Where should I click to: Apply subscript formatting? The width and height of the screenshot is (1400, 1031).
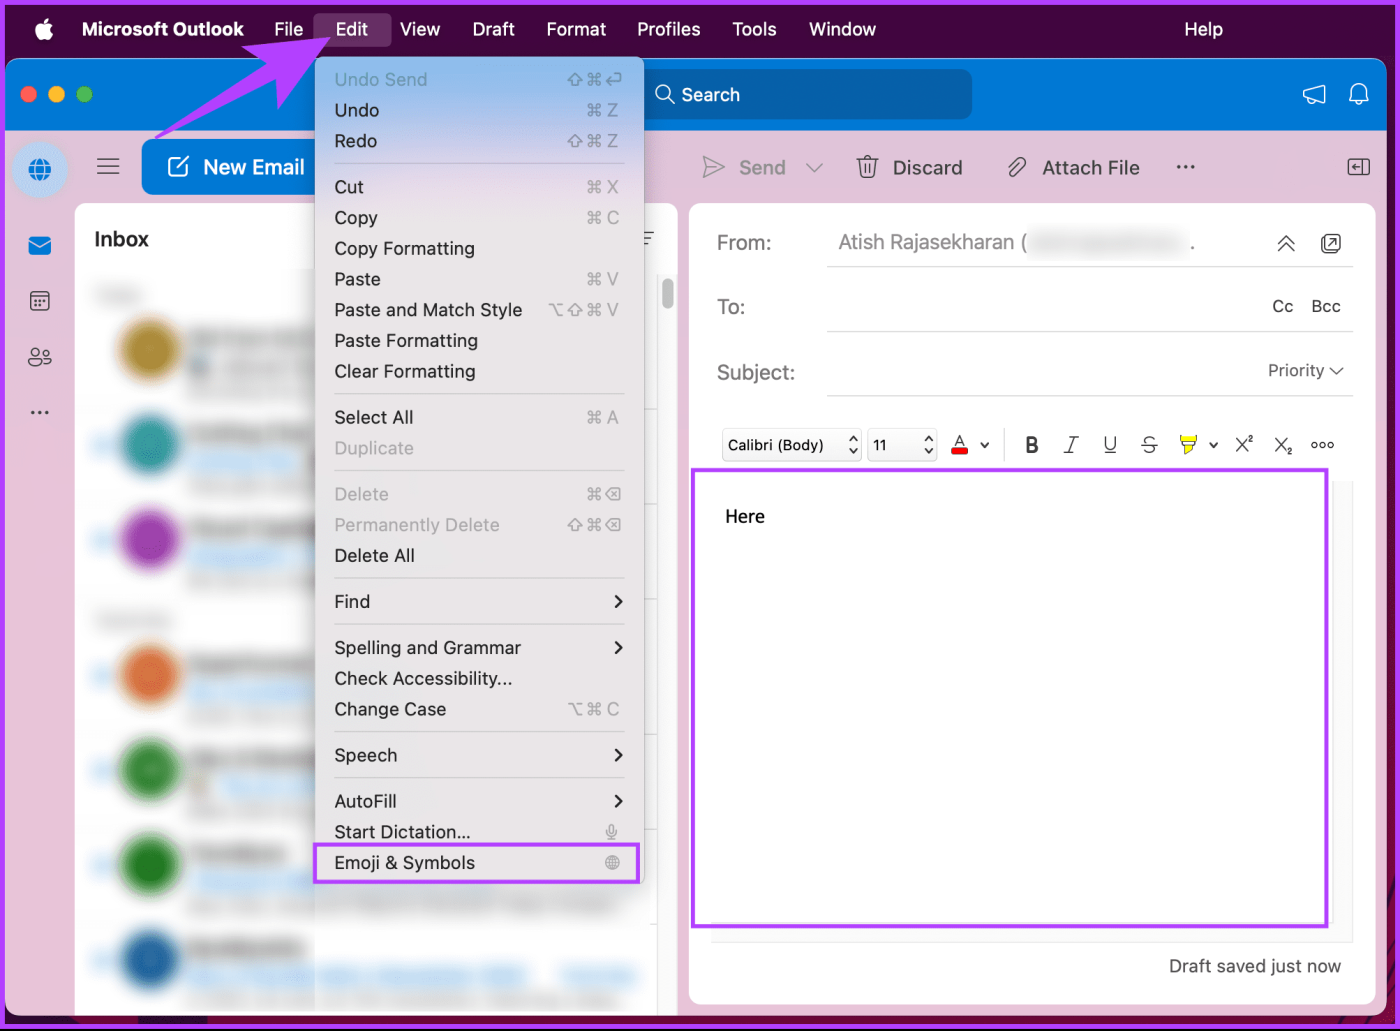1283,445
